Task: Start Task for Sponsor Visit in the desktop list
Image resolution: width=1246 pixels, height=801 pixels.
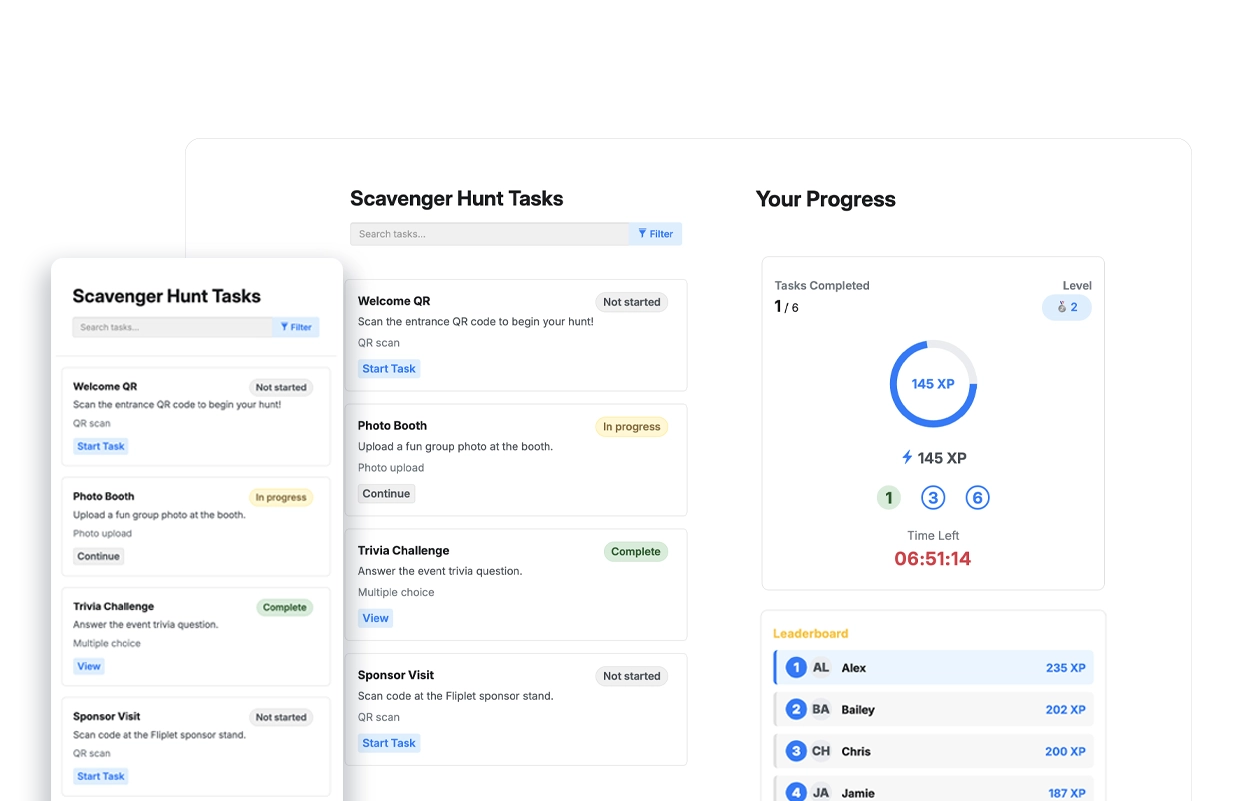Action: 389,743
